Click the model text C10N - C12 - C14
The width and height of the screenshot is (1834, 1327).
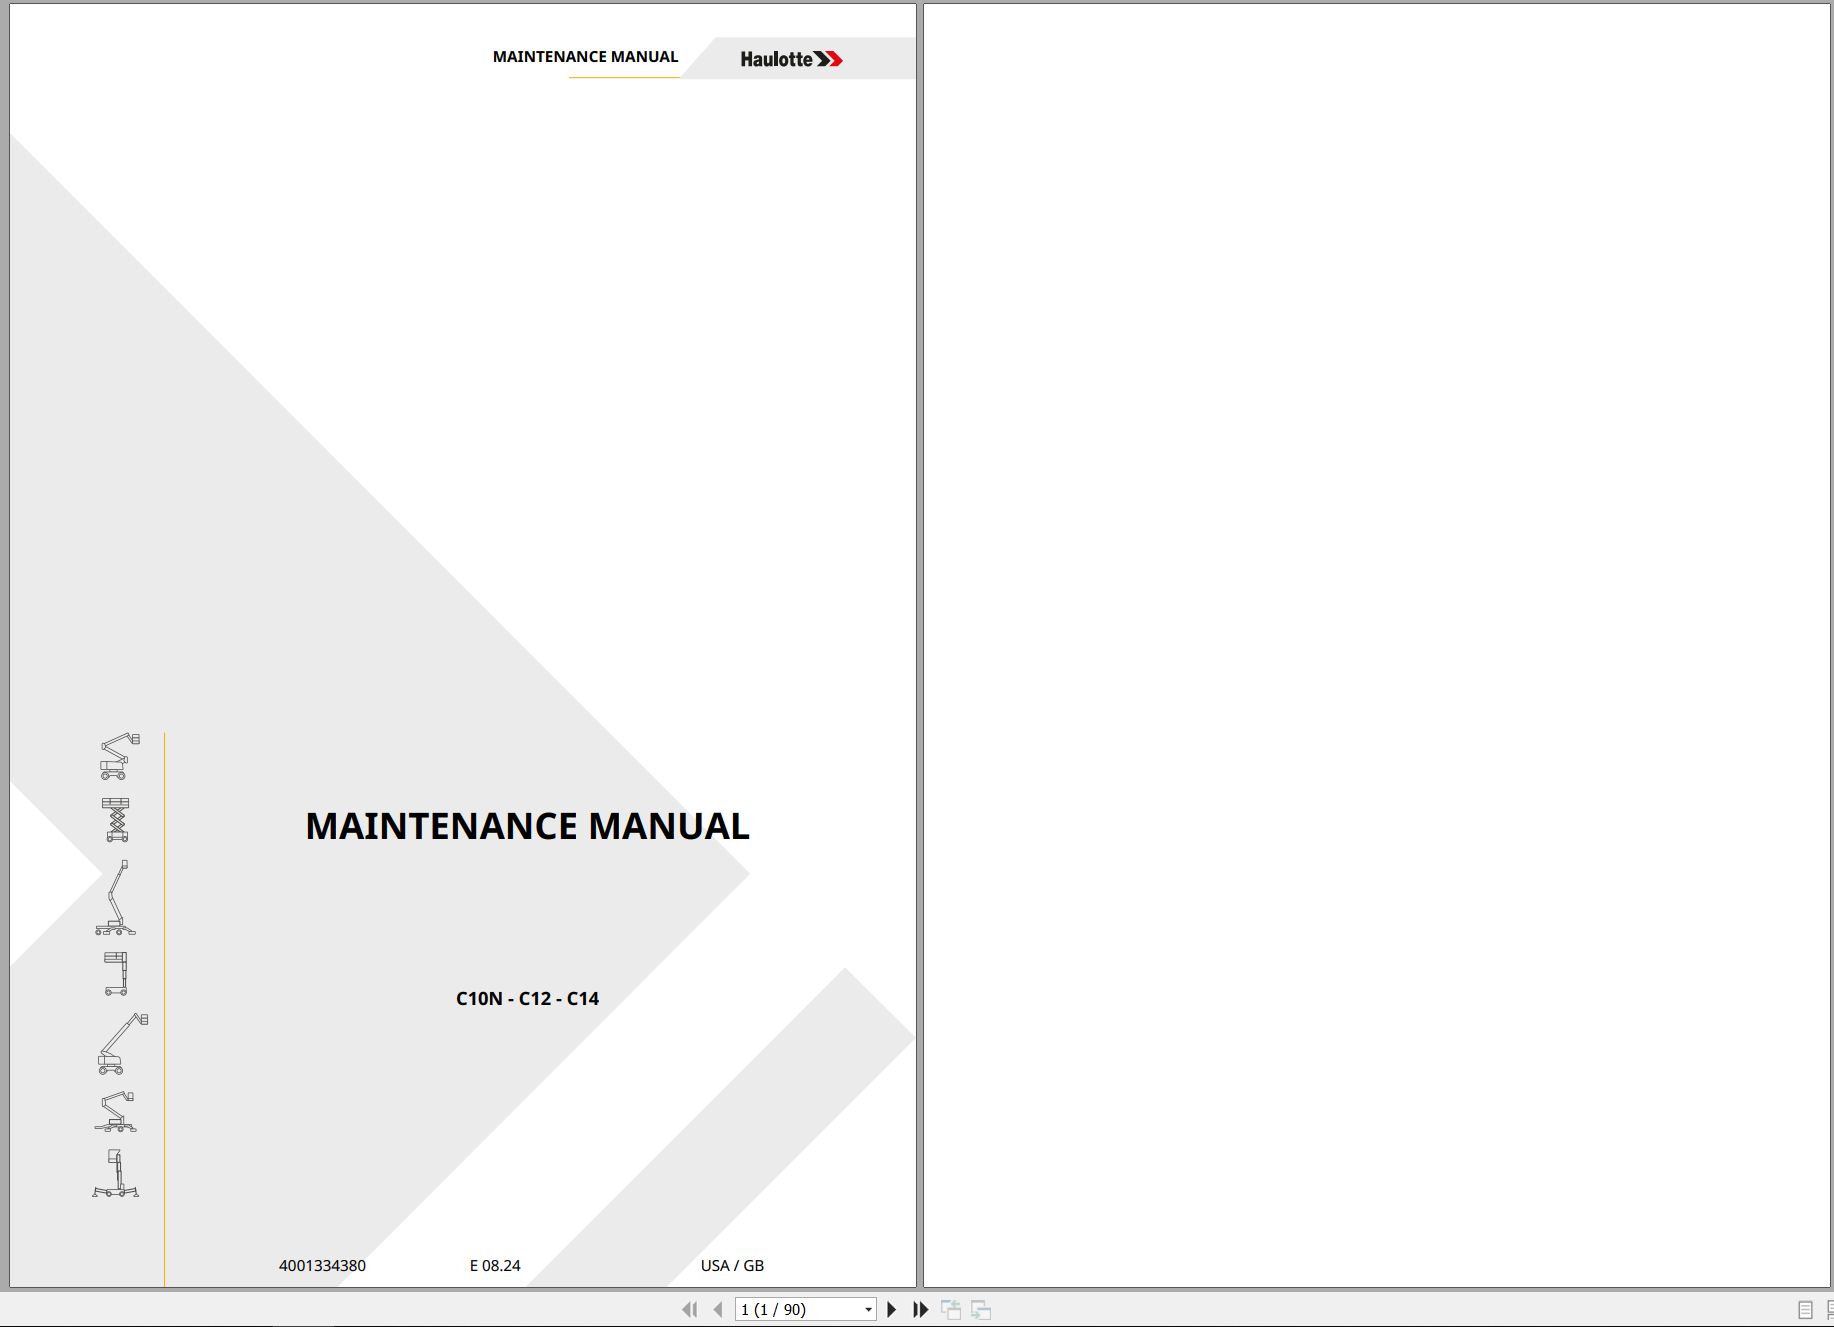pos(527,998)
